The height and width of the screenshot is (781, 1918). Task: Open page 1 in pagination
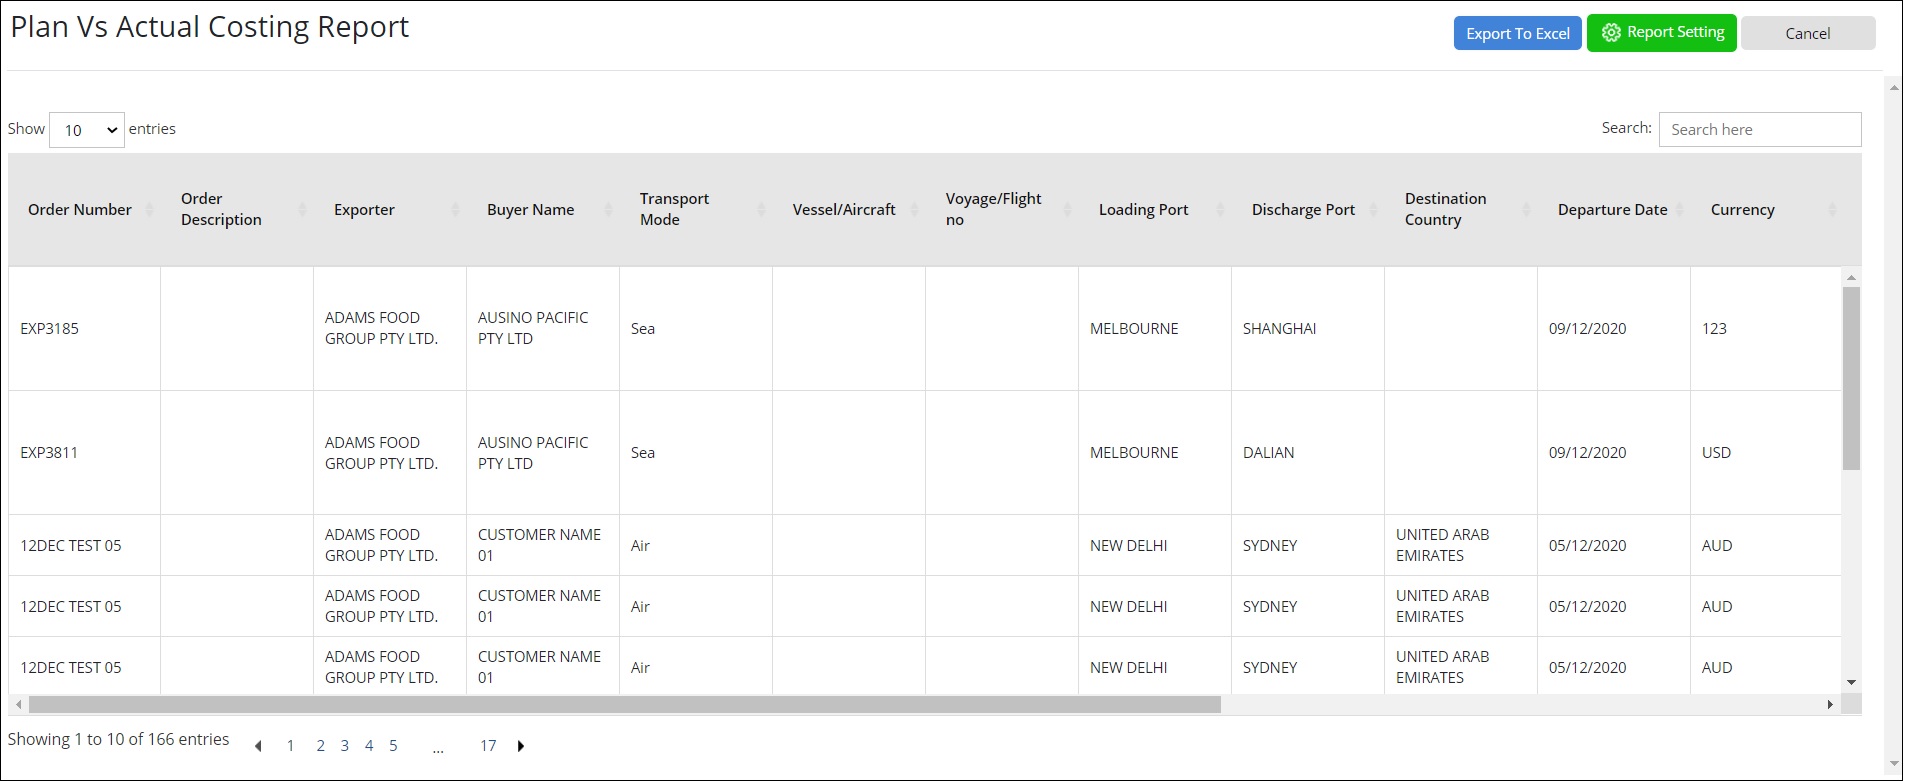point(291,746)
